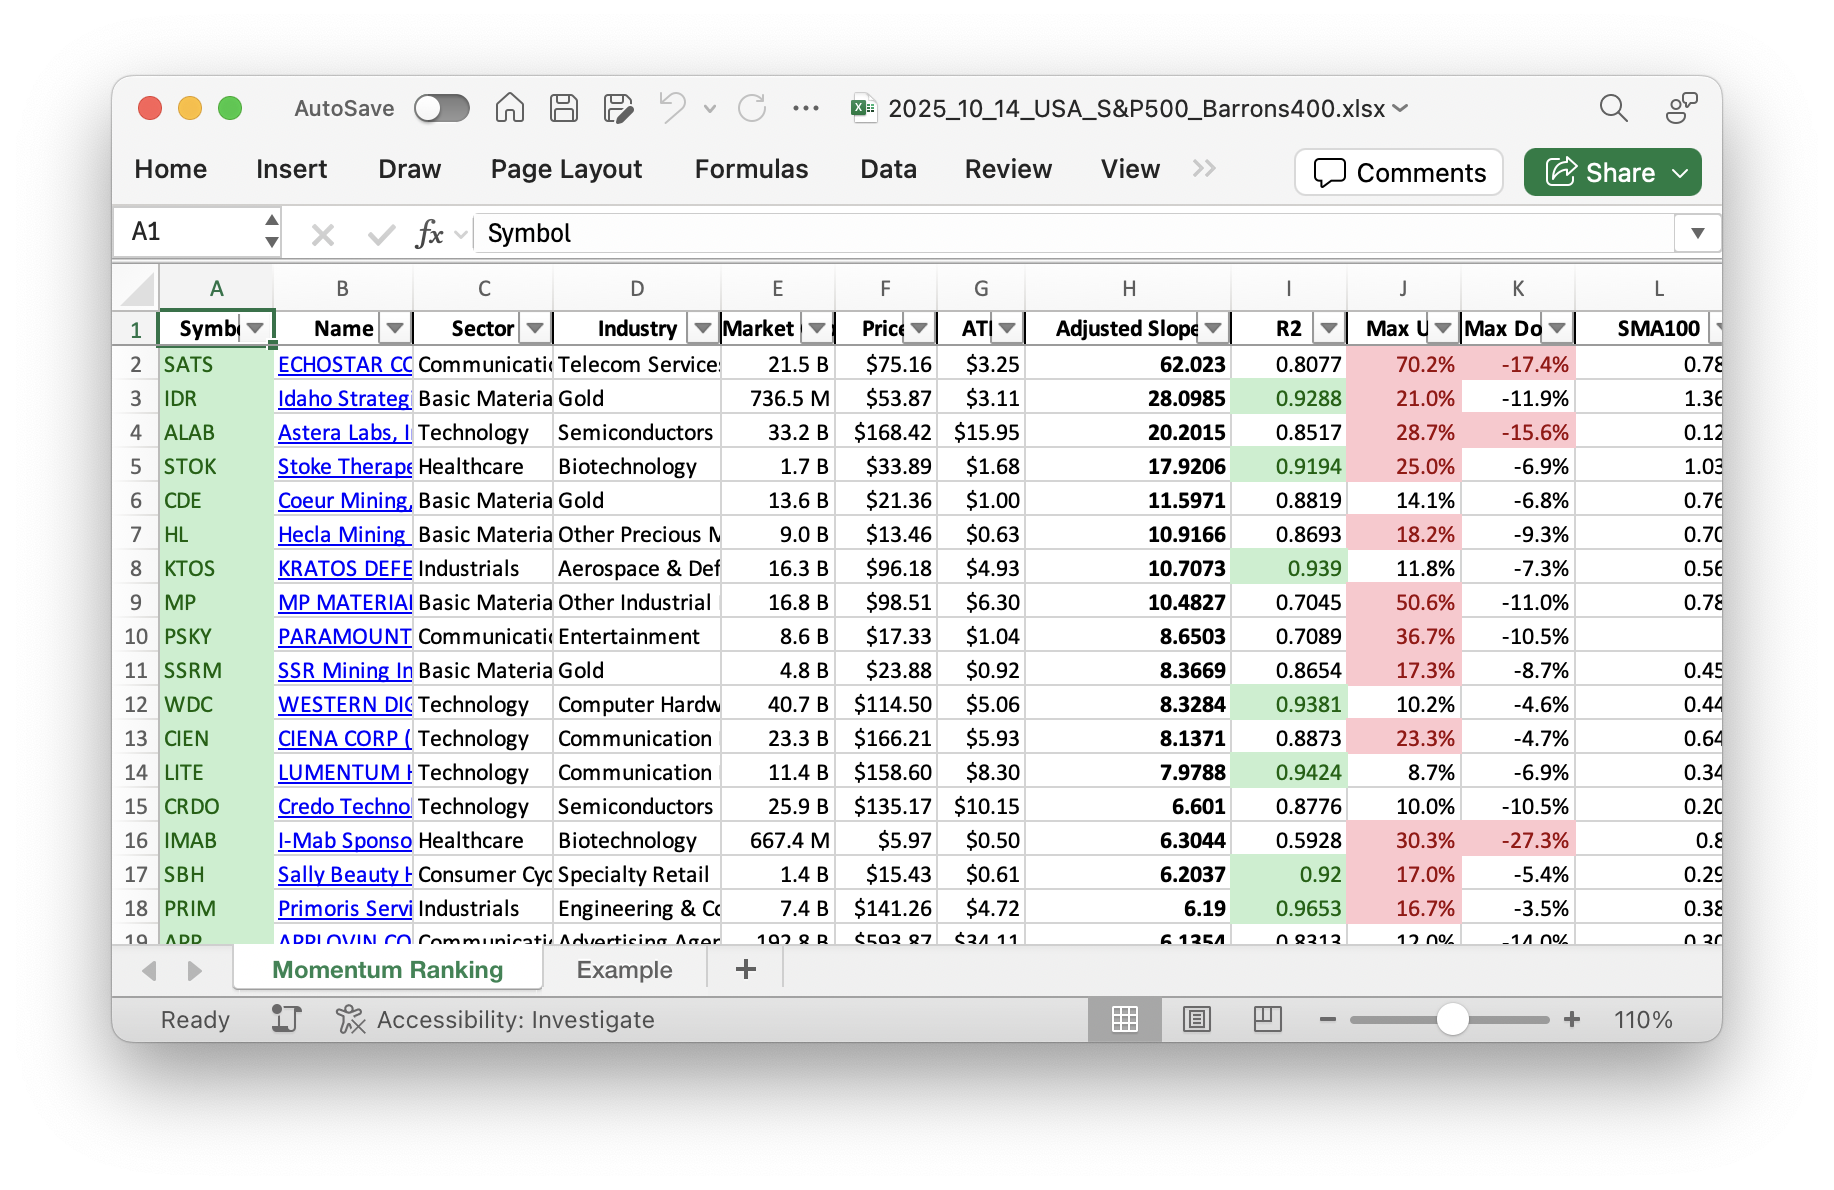Toggle the AutoSave switch
1834x1190 pixels.
click(442, 108)
